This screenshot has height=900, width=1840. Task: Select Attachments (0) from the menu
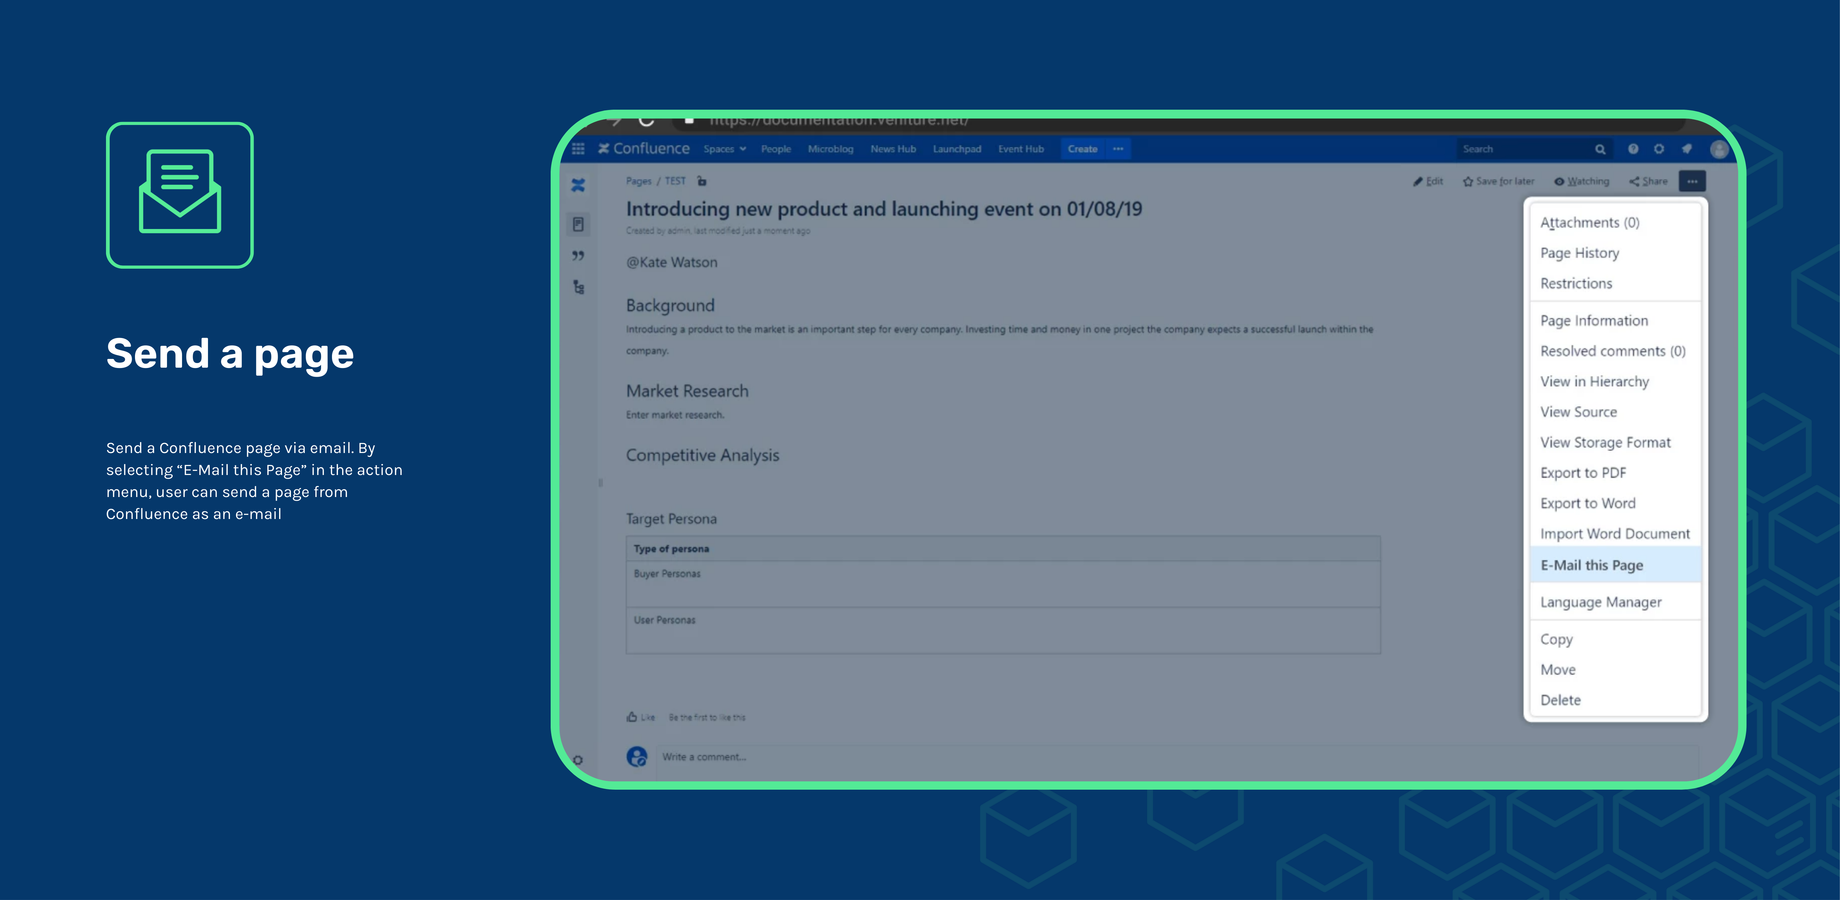1615,222
